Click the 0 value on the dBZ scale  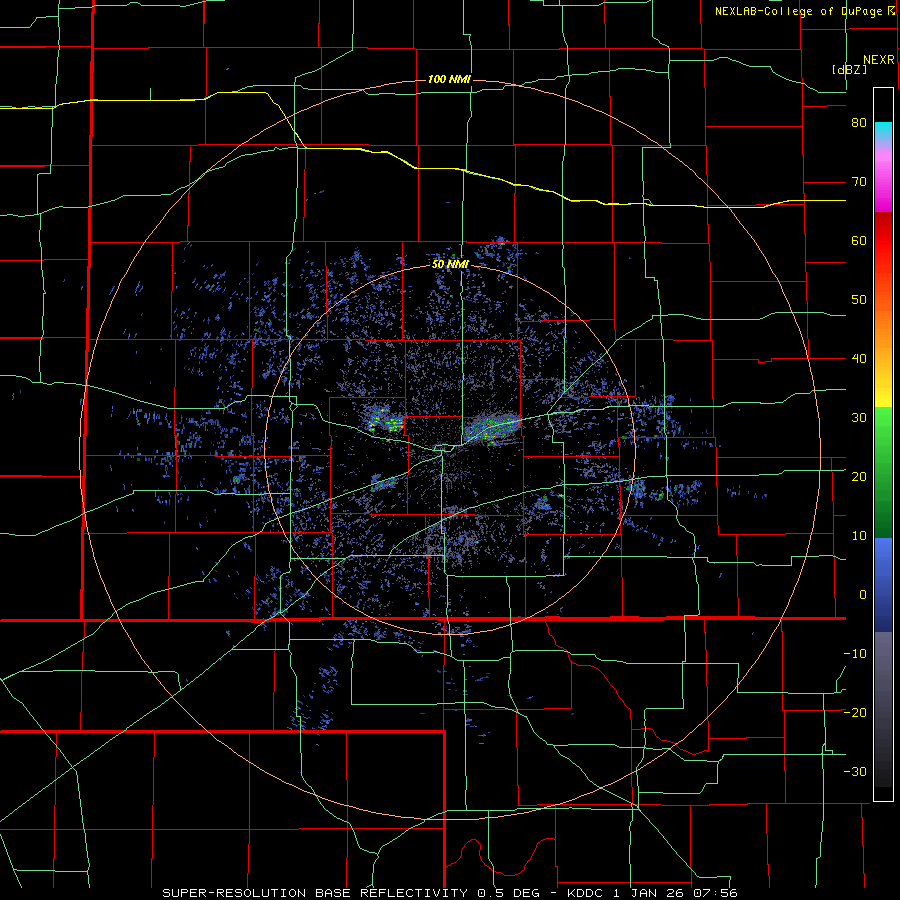pyautogui.click(x=863, y=595)
